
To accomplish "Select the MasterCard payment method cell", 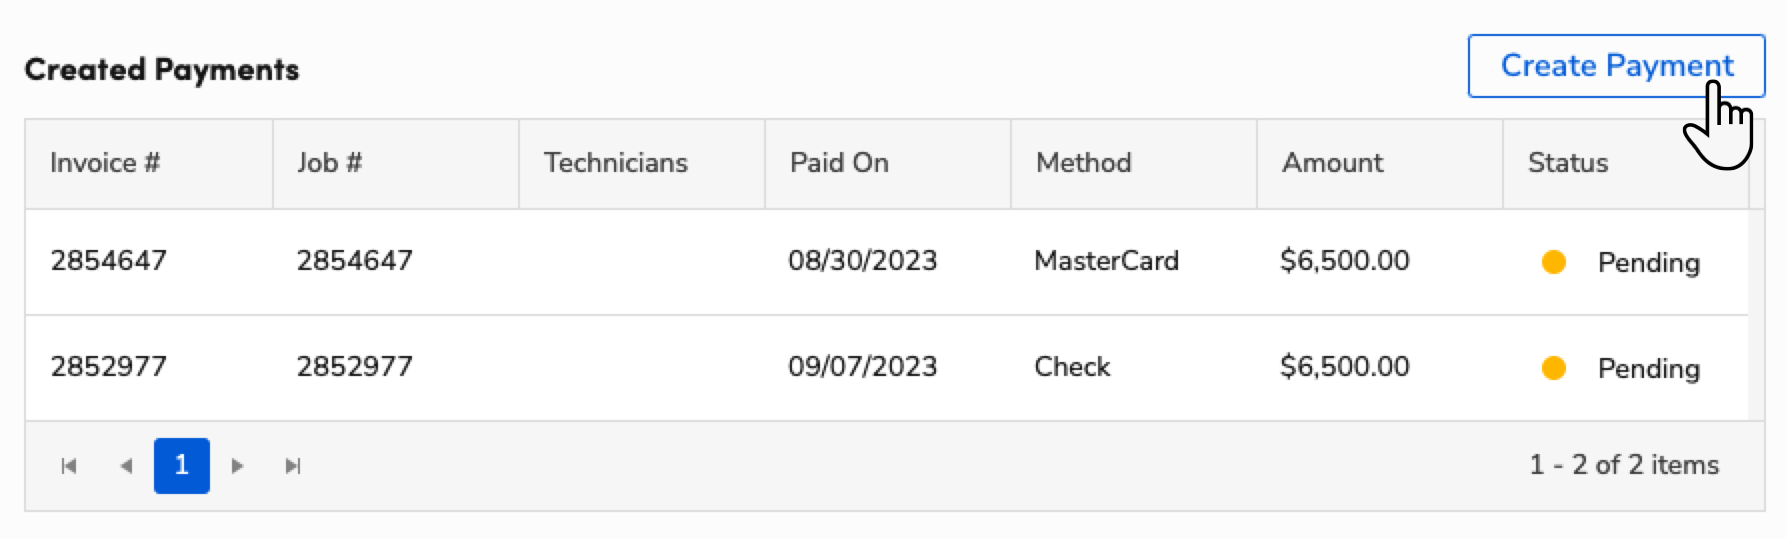I will tap(1106, 261).
